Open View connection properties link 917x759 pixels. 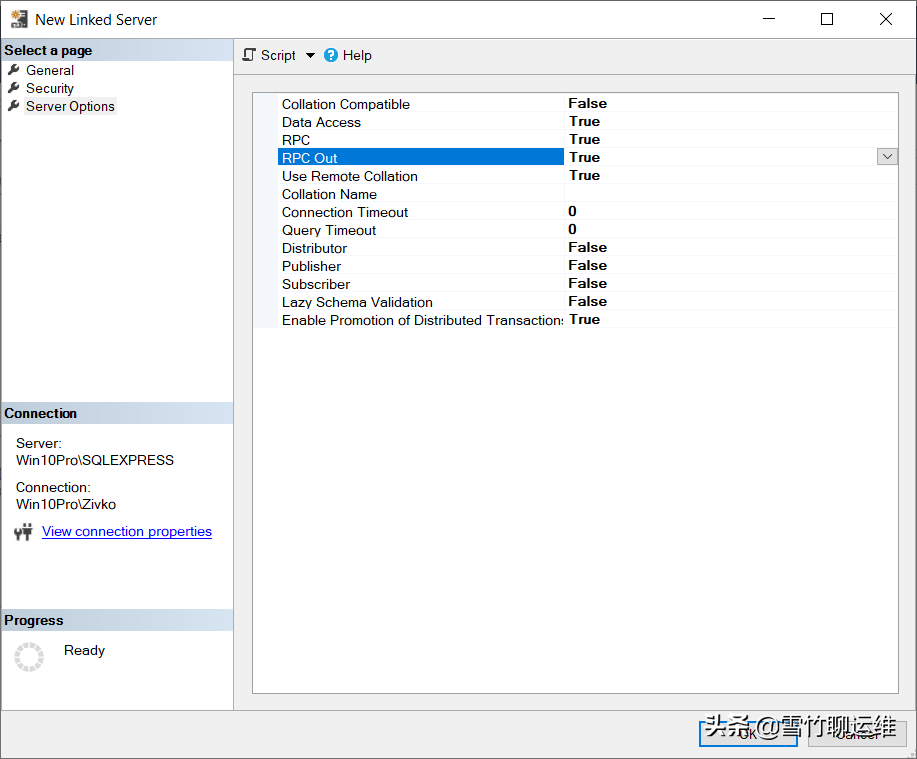click(127, 532)
